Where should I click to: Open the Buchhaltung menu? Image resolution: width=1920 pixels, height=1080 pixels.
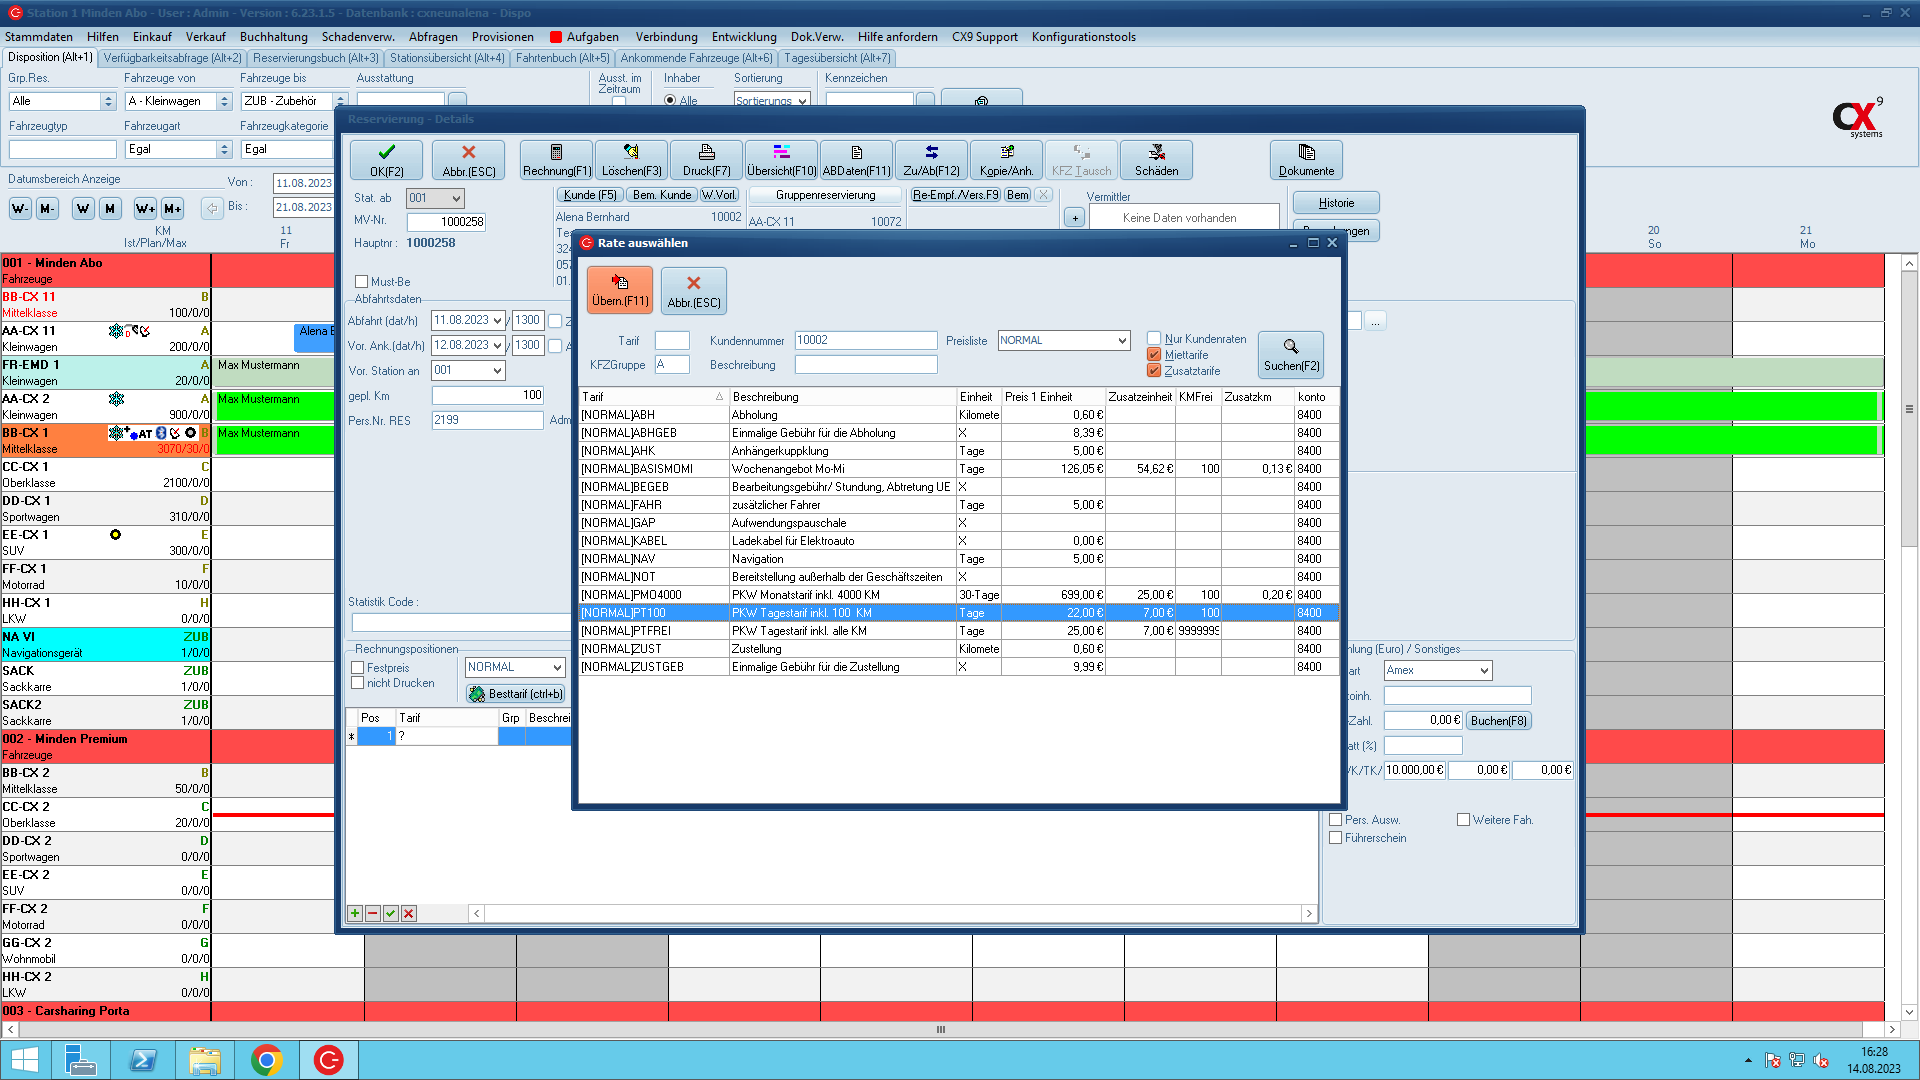[273, 37]
